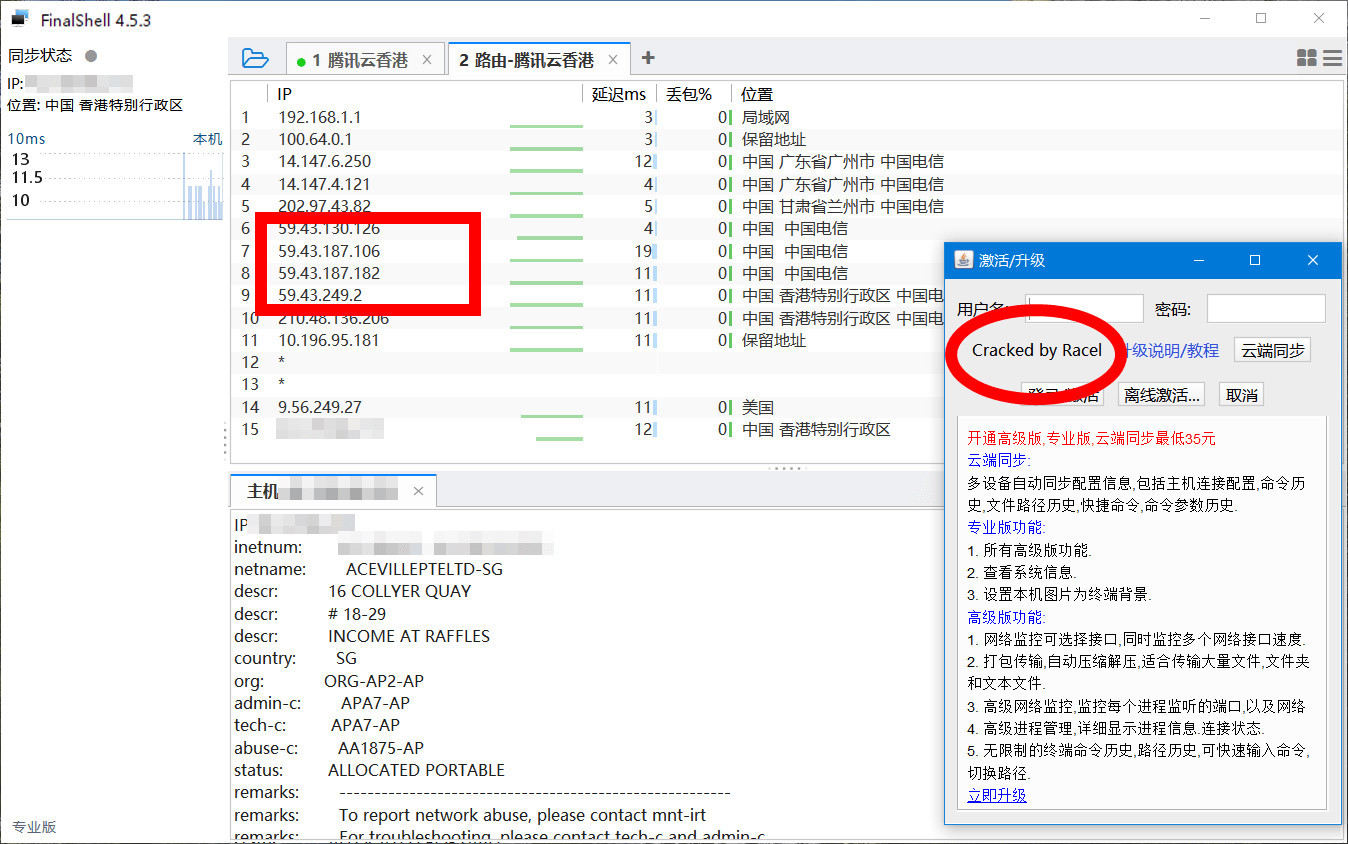
Task: Close the 主机 lookup tab
Action: [419, 491]
